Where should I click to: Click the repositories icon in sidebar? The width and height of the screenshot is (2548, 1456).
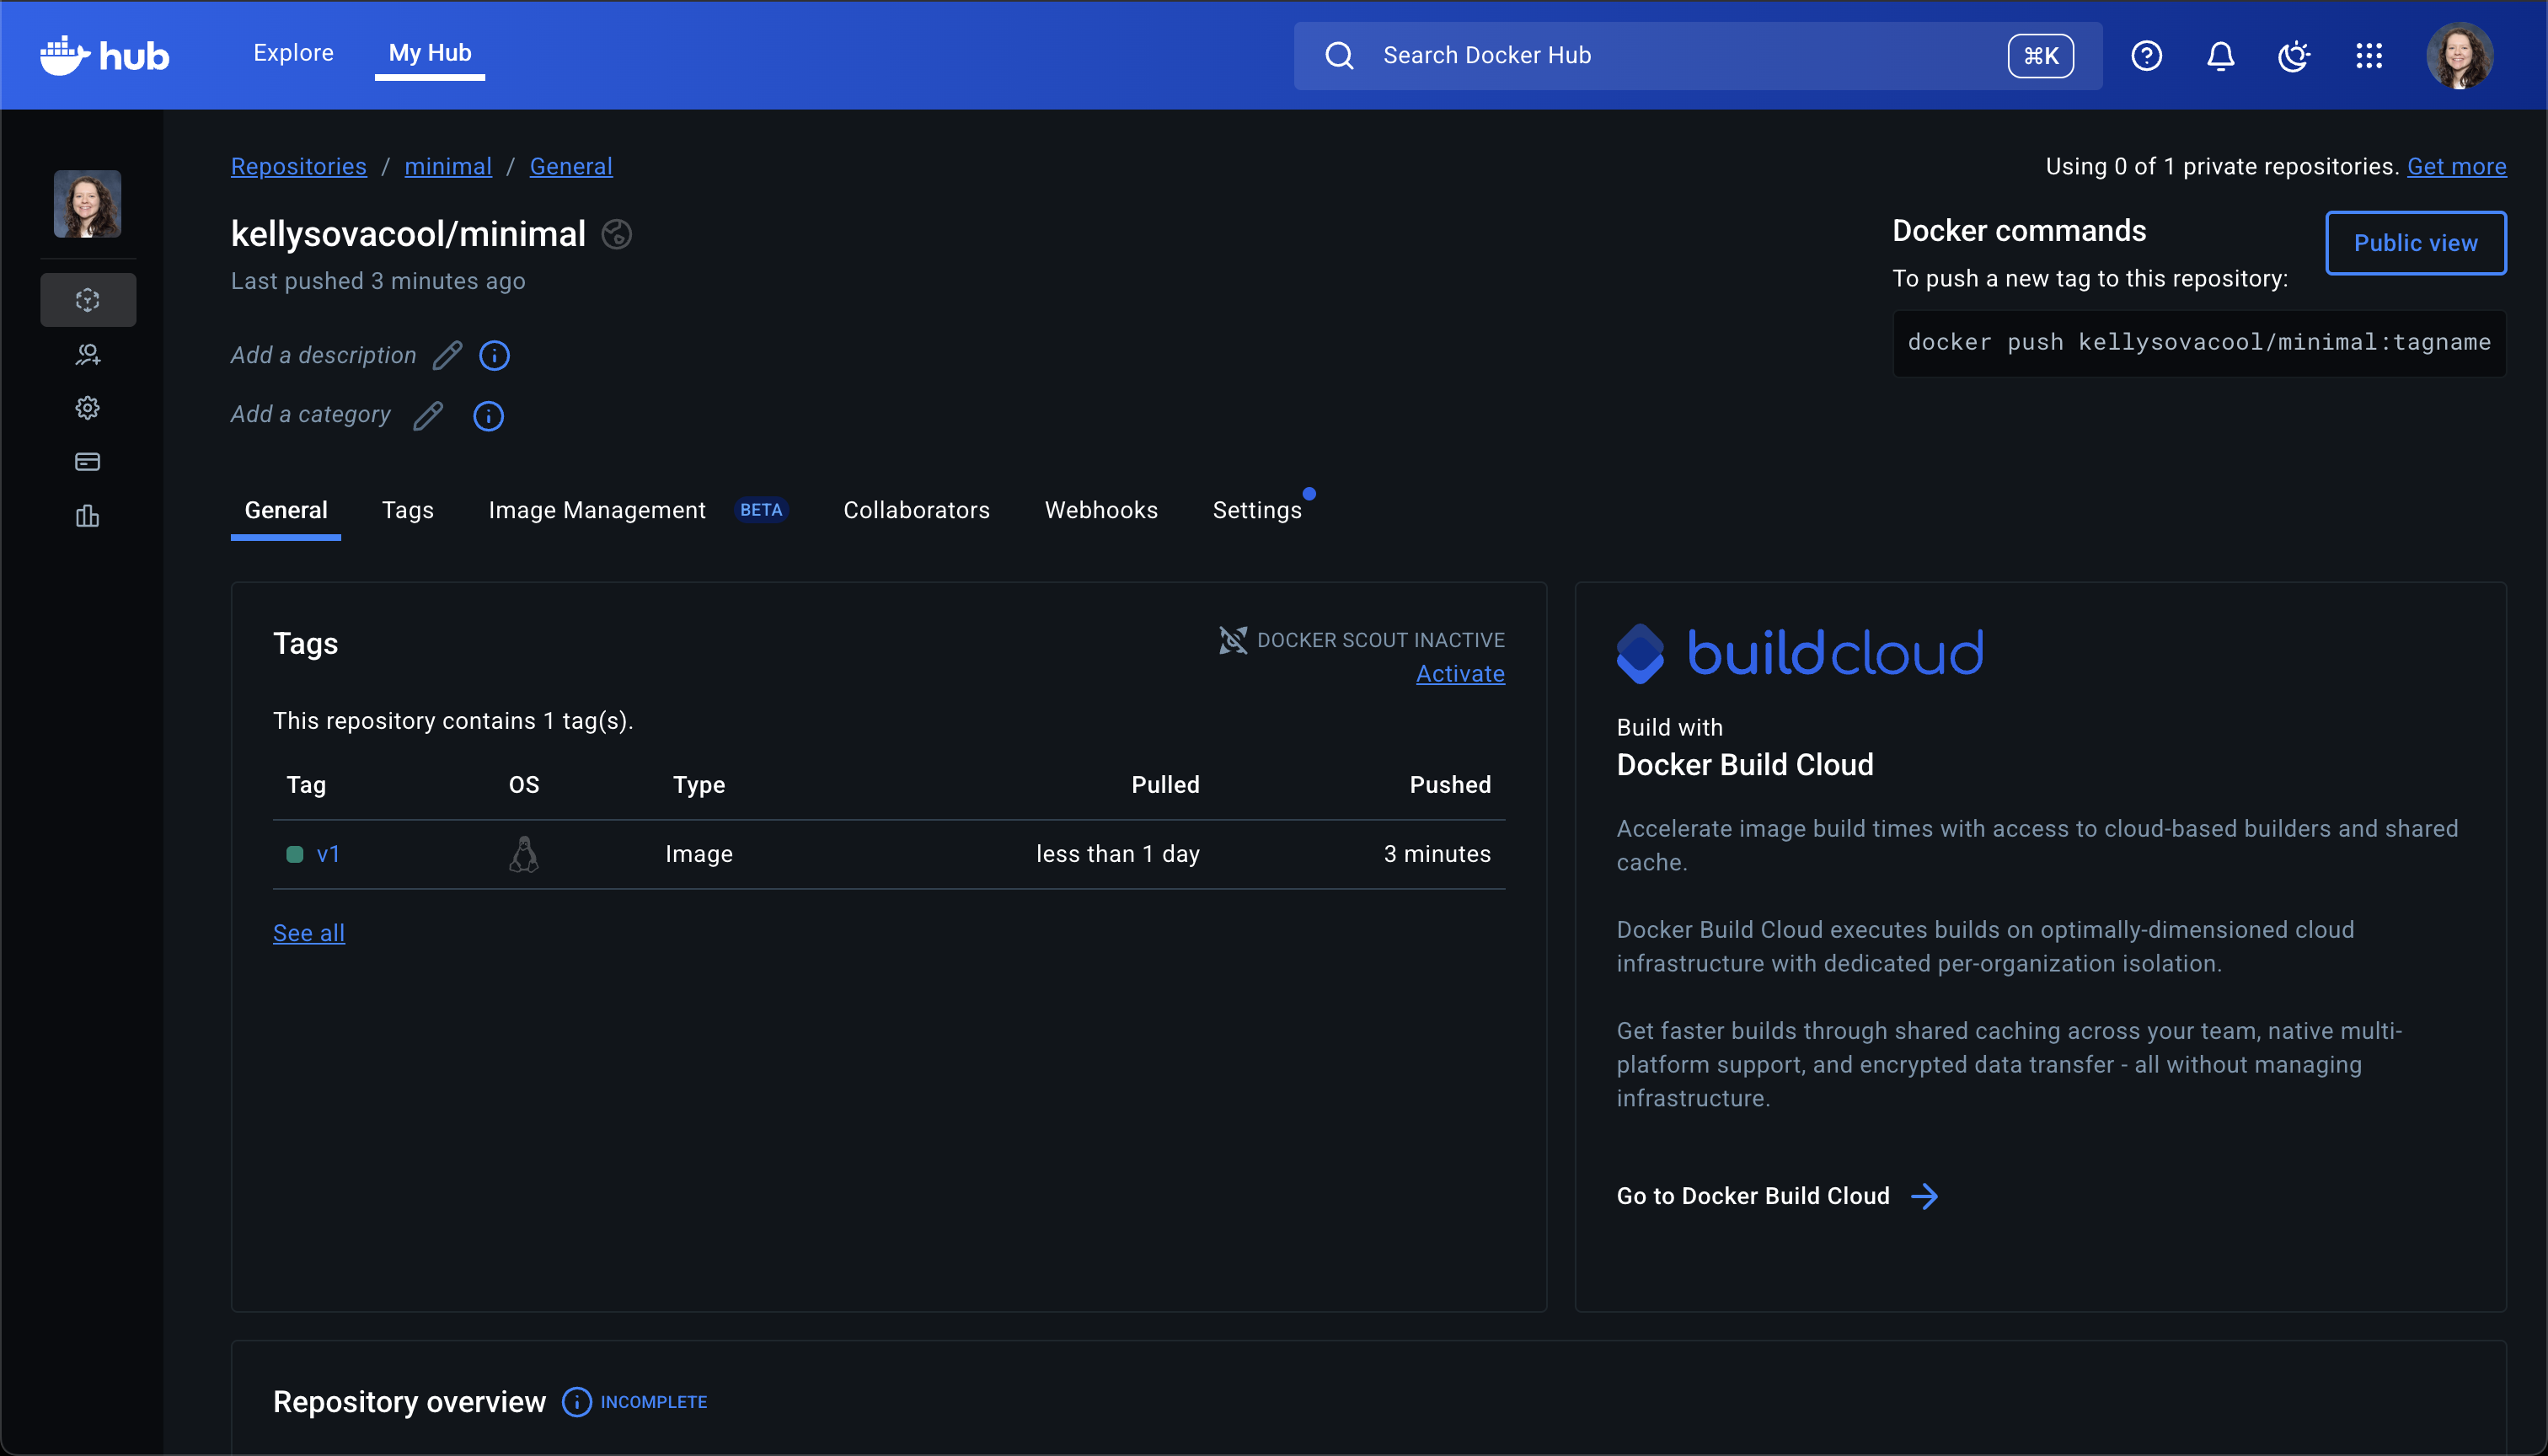coord(88,300)
